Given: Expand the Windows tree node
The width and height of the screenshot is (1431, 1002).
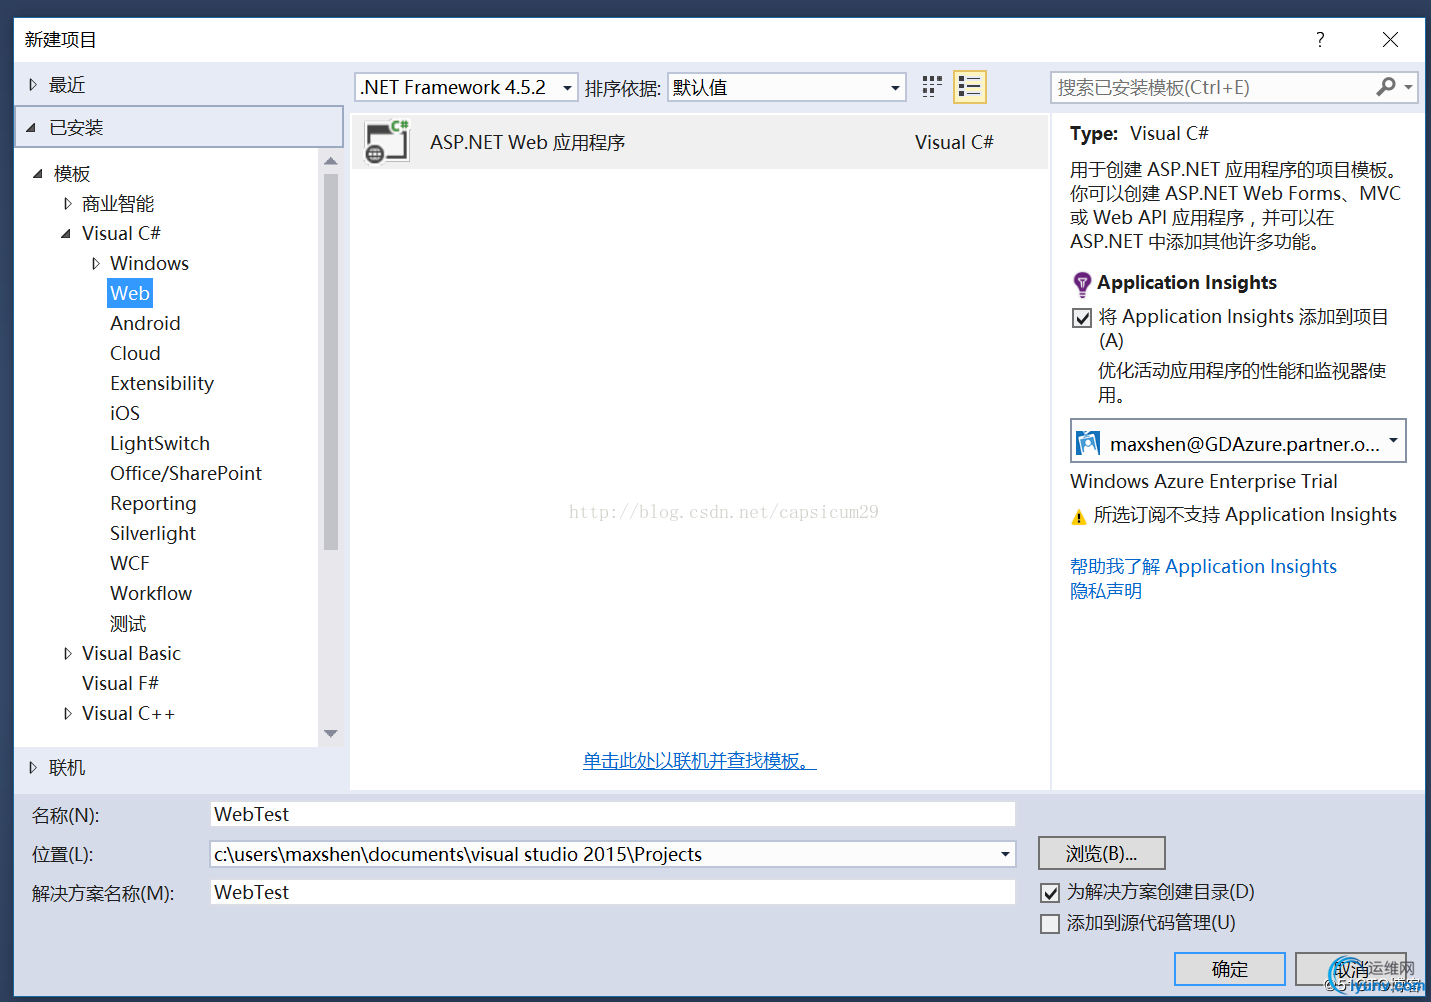Looking at the screenshot, I should (95, 264).
